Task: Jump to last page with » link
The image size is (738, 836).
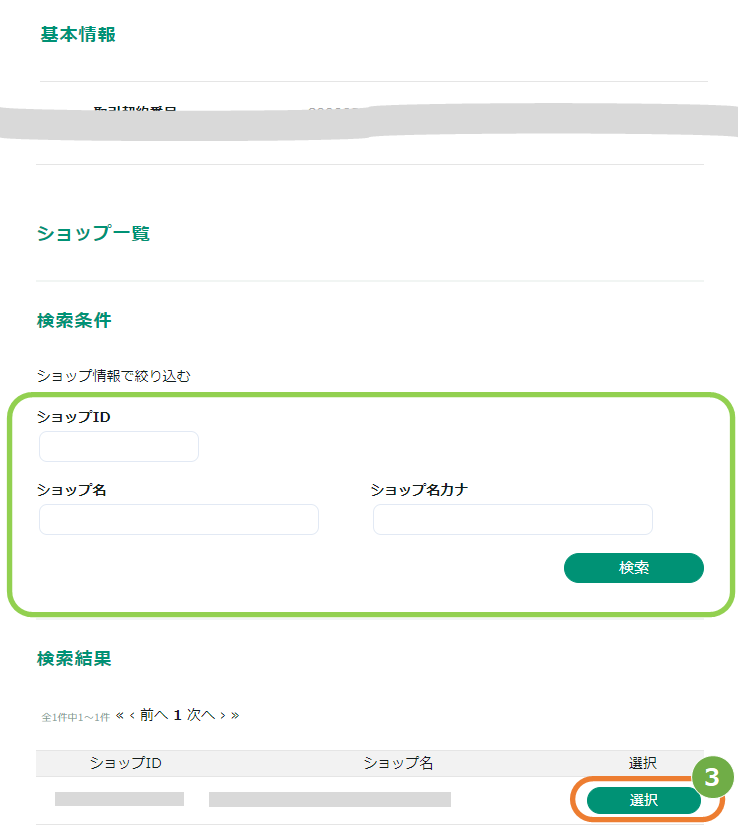Action: pyautogui.click(x=235, y=715)
